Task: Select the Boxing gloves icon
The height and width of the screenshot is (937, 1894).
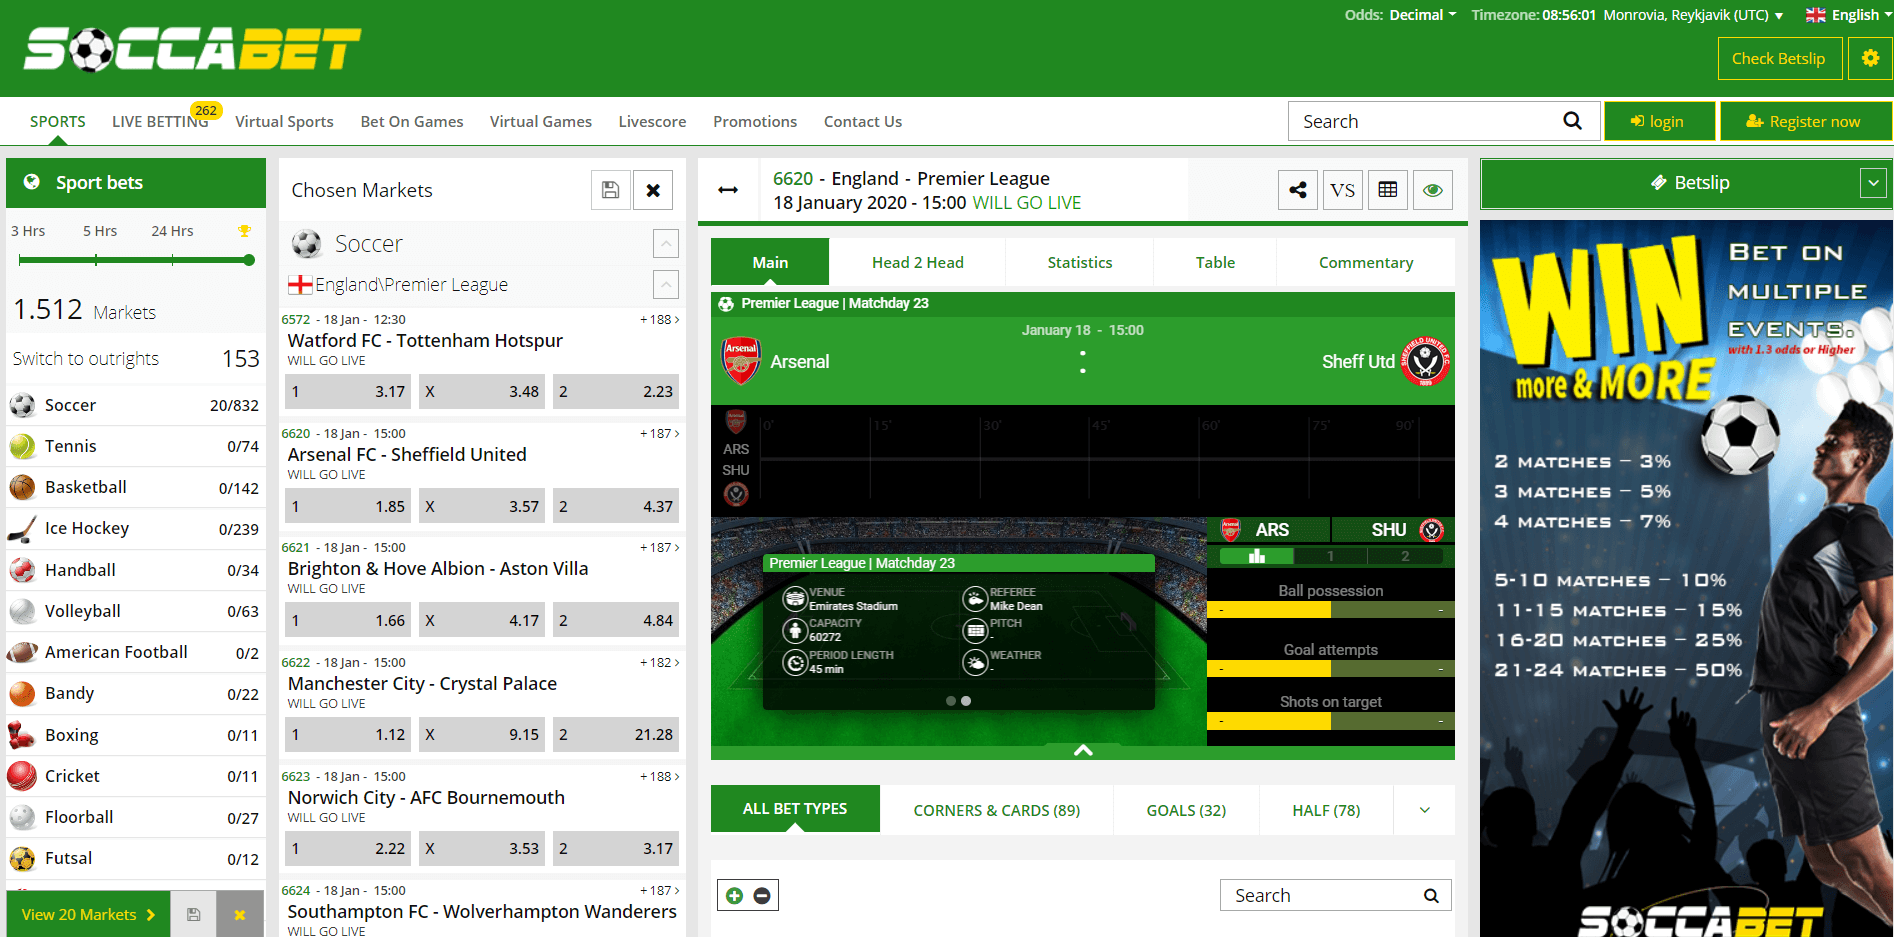Action: [22, 735]
